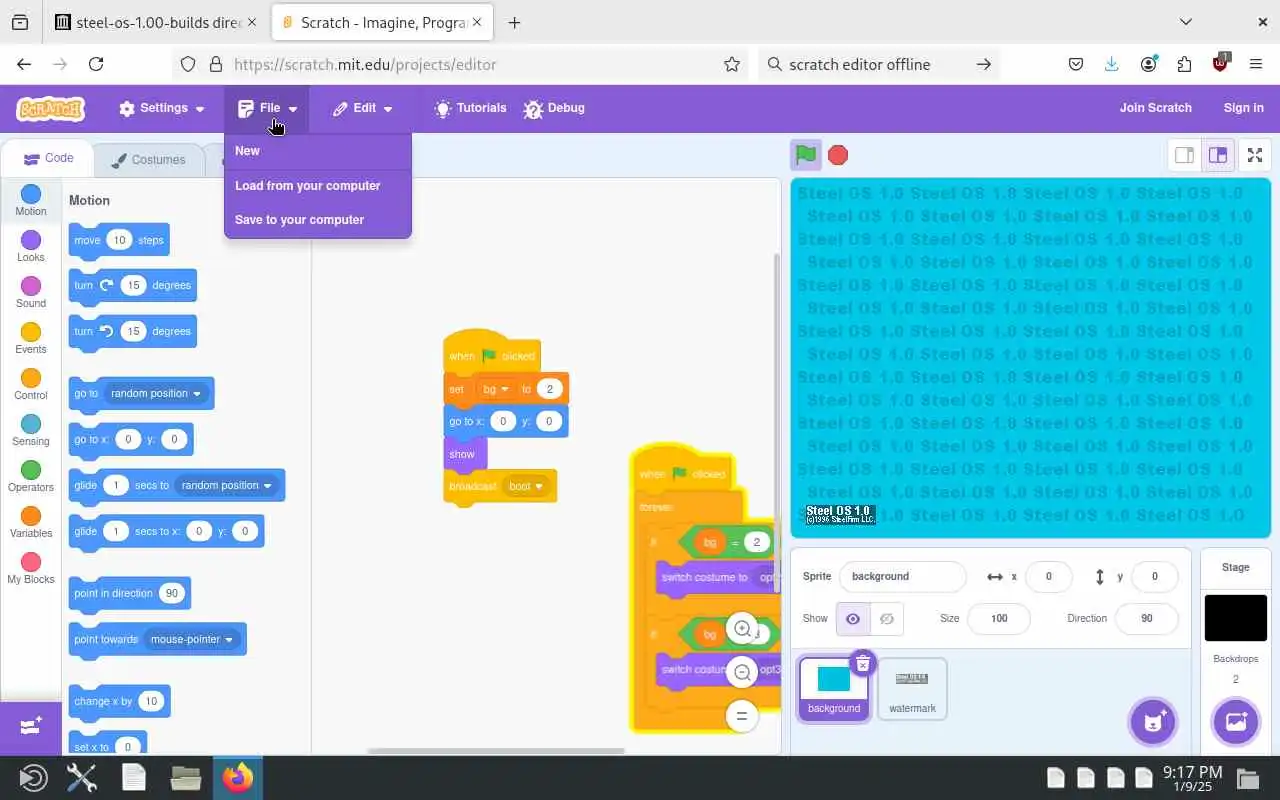Select the watermark sprite thumbnail

tap(912, 688)
